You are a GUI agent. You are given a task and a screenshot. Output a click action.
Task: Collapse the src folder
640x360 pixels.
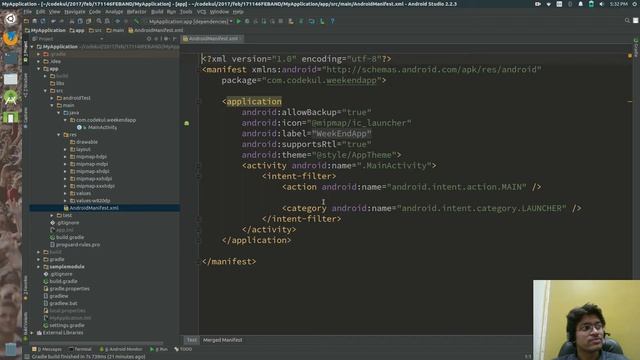click(x=45, y=91)
